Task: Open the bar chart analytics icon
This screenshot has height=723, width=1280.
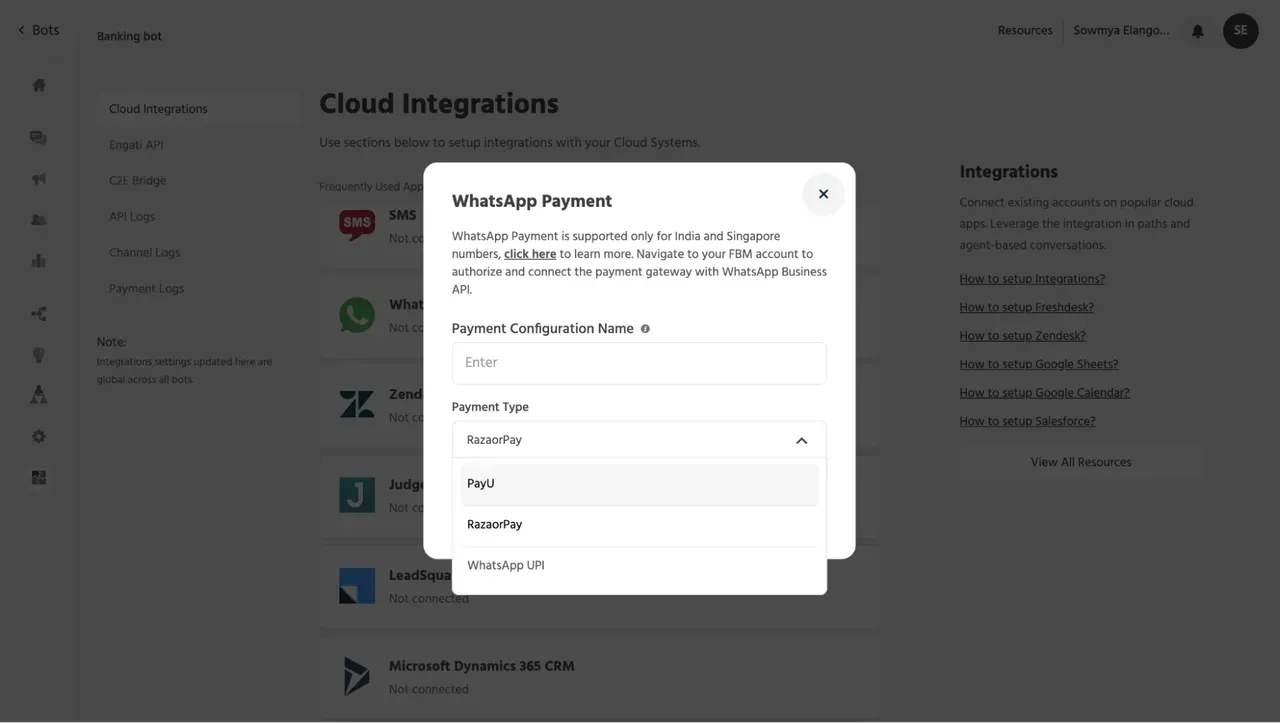Action: point(39,261)
